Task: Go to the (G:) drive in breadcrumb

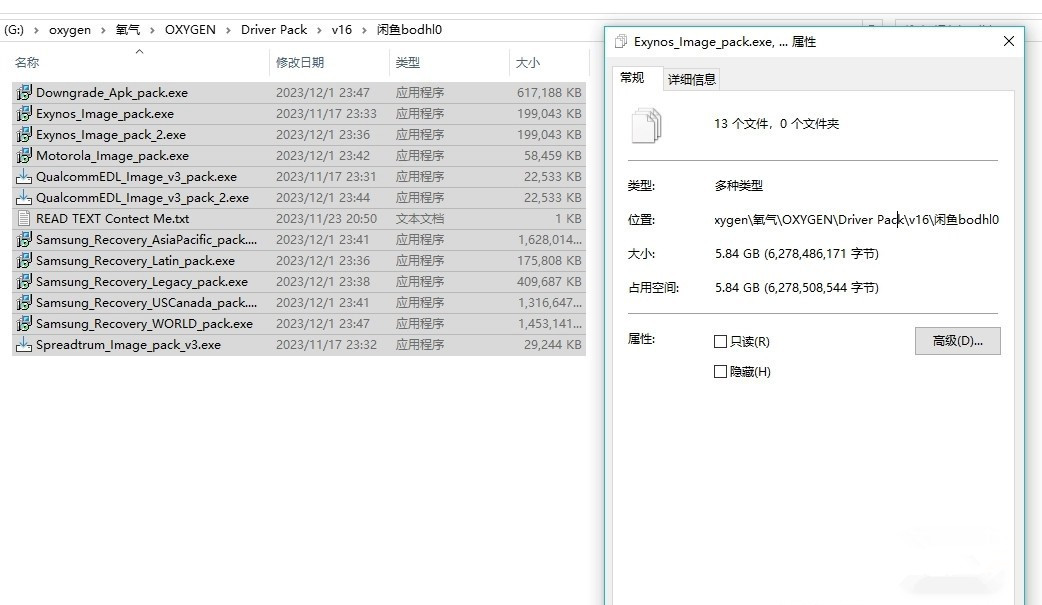Action: (14, 30)
